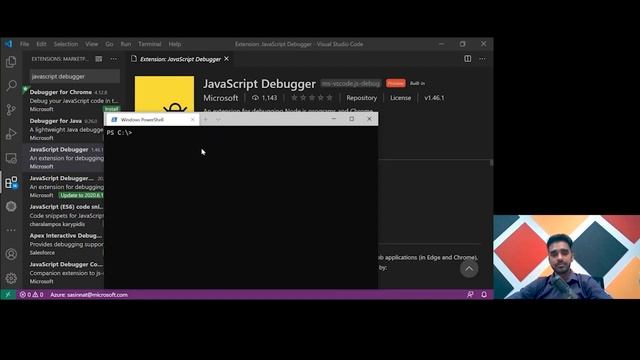The width and height of the screenshot is (640, 360).
Task: Open the Run menu
Action: coord(126,44)
